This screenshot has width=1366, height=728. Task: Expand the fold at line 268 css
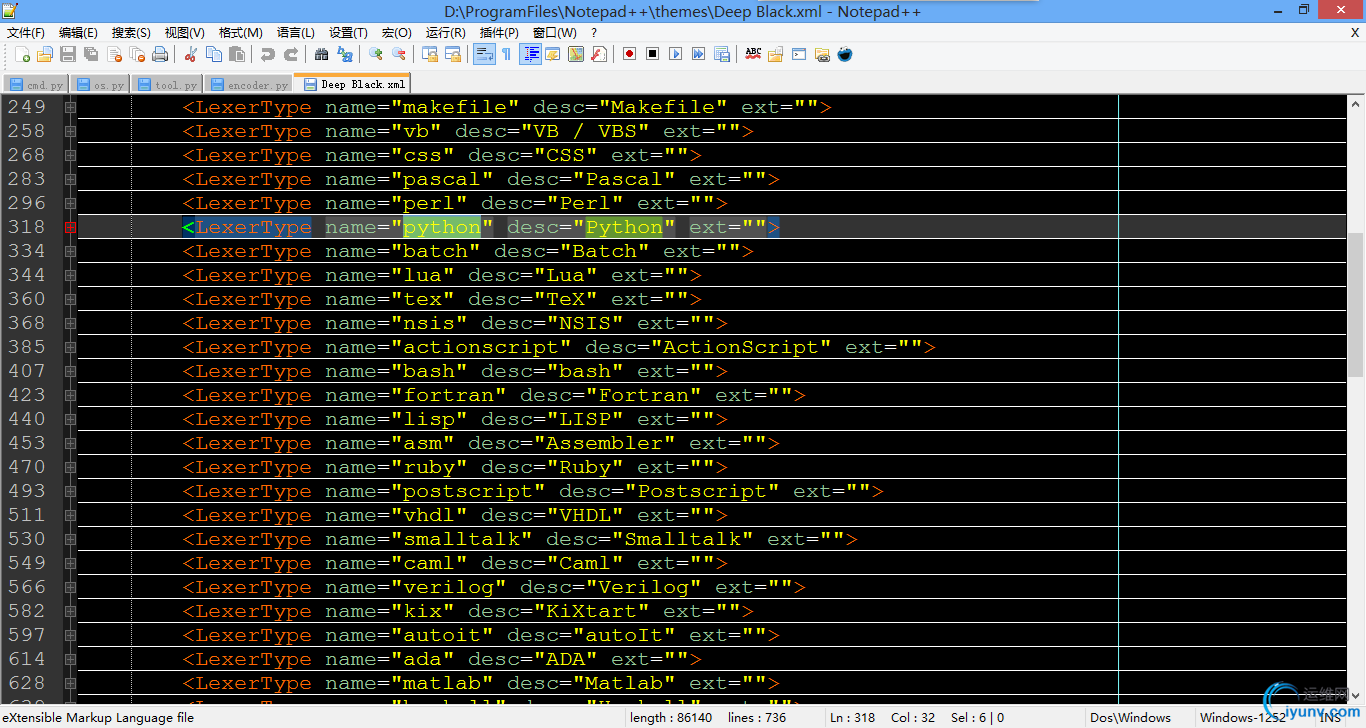click(70, 155)
